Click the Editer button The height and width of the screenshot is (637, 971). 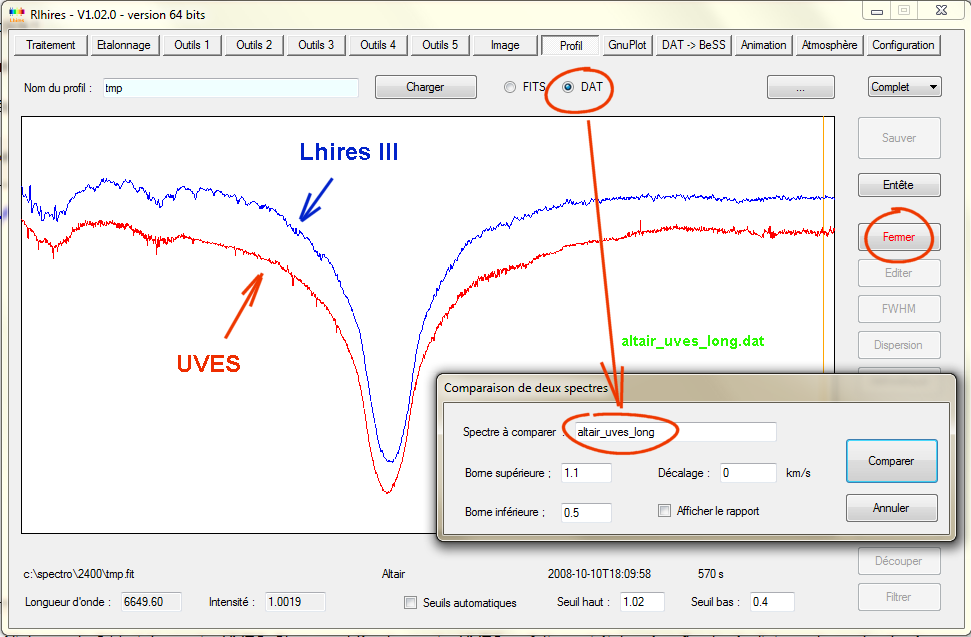(x=899, y=273)
